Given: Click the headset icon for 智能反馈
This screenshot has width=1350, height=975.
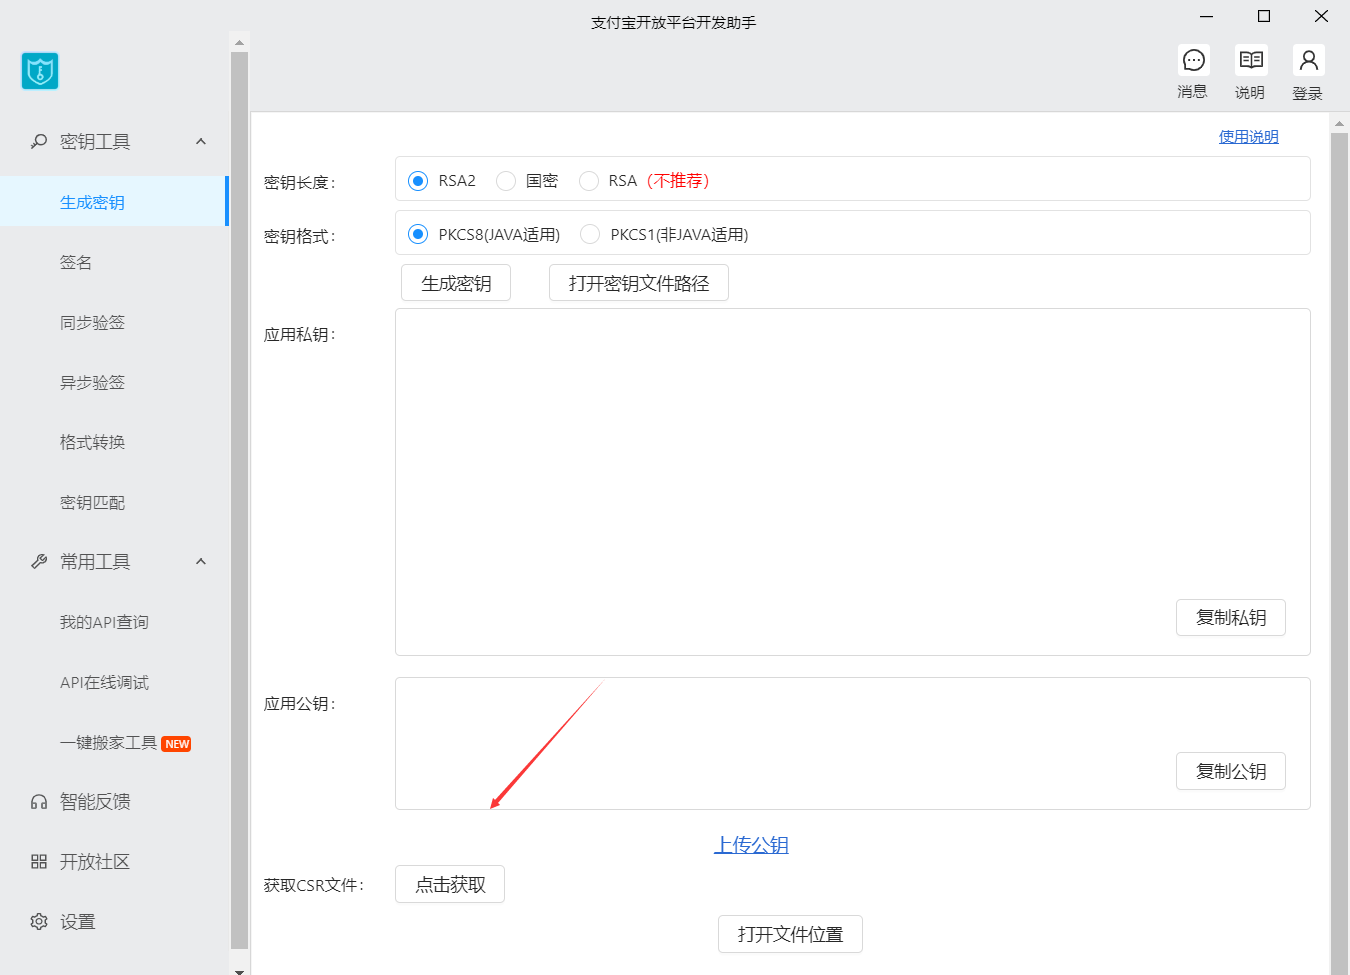Looking at the screenshot, I should (39, 802).
